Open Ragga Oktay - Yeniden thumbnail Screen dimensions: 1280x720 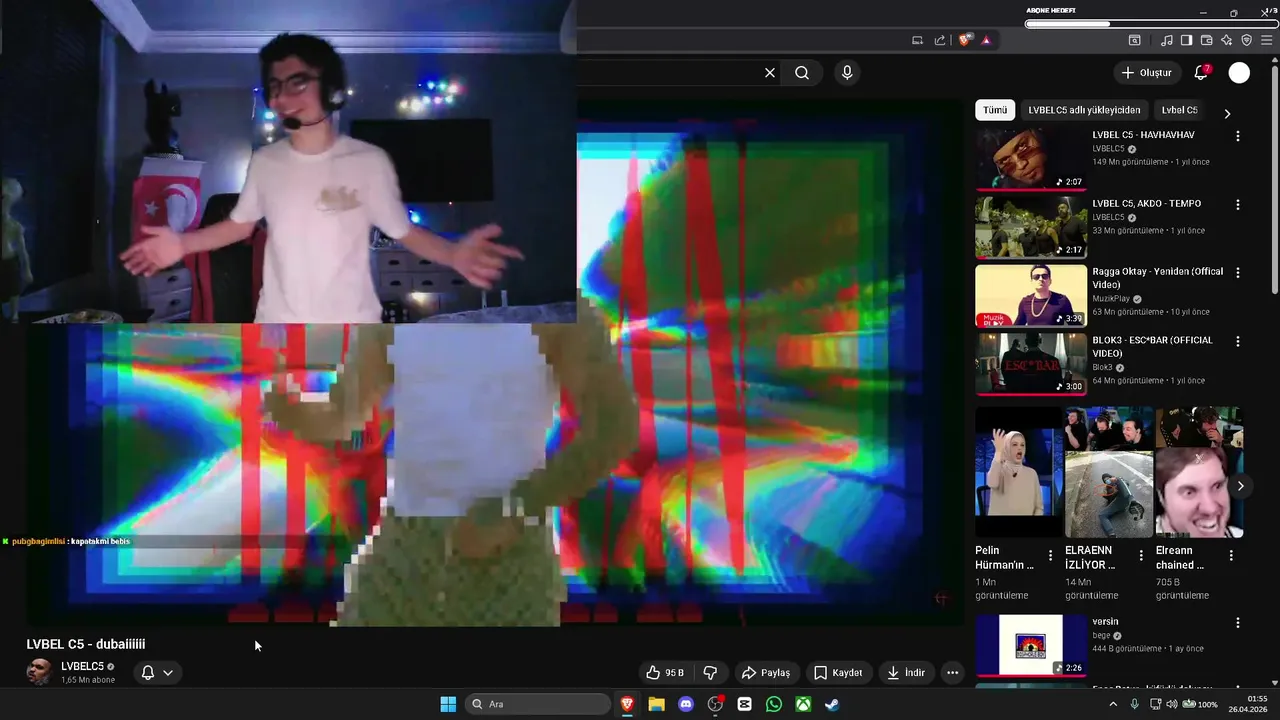(x=1031, y=295)
